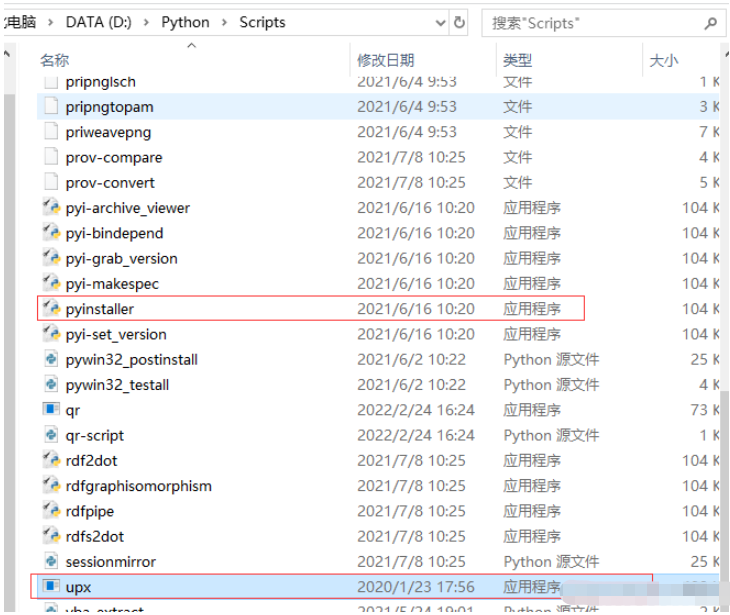Select the prov-convert file name
The width and height of the screenshot is (730, 615).
coord(110,182)
